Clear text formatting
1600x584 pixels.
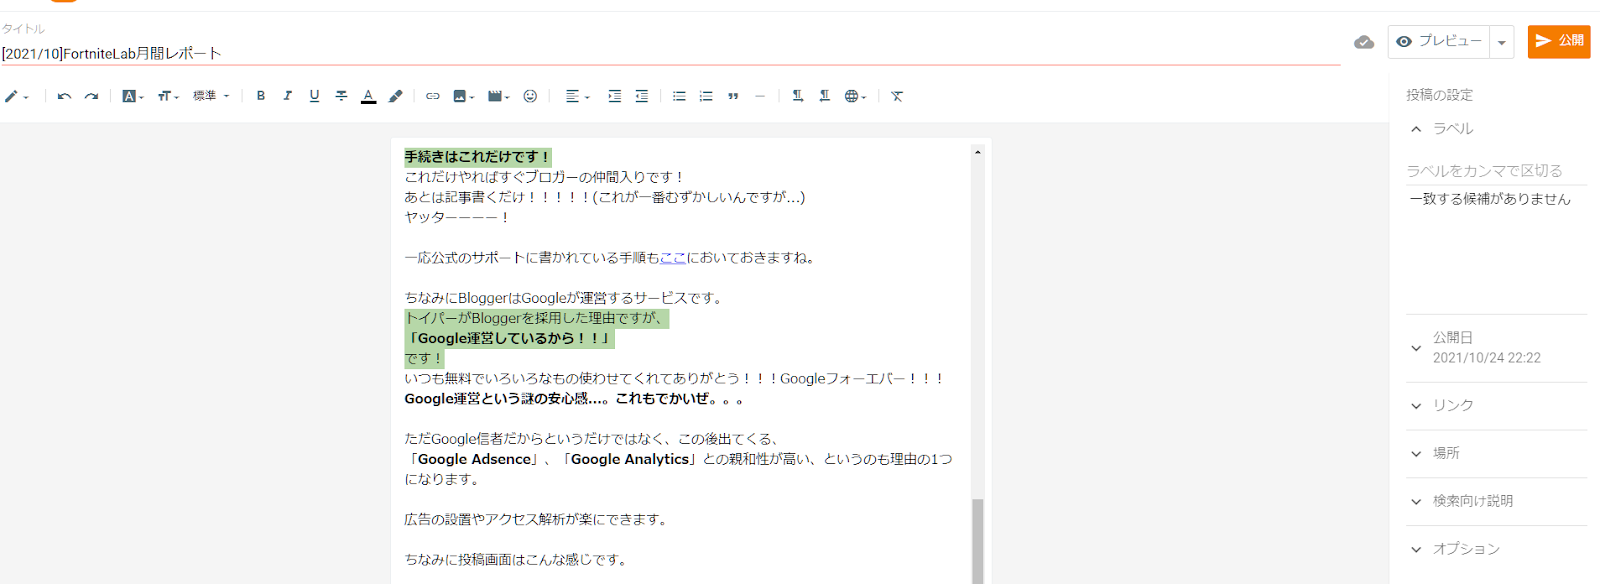coord(897,96)
